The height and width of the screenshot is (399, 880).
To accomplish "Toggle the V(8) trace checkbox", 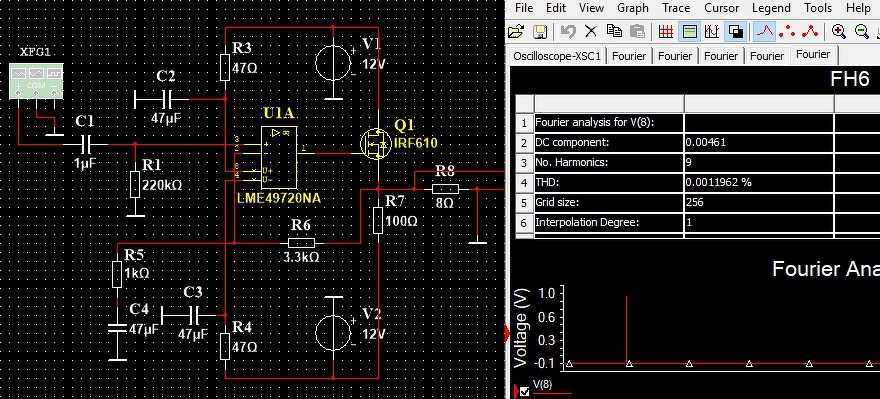I will [x=524, y=391].
